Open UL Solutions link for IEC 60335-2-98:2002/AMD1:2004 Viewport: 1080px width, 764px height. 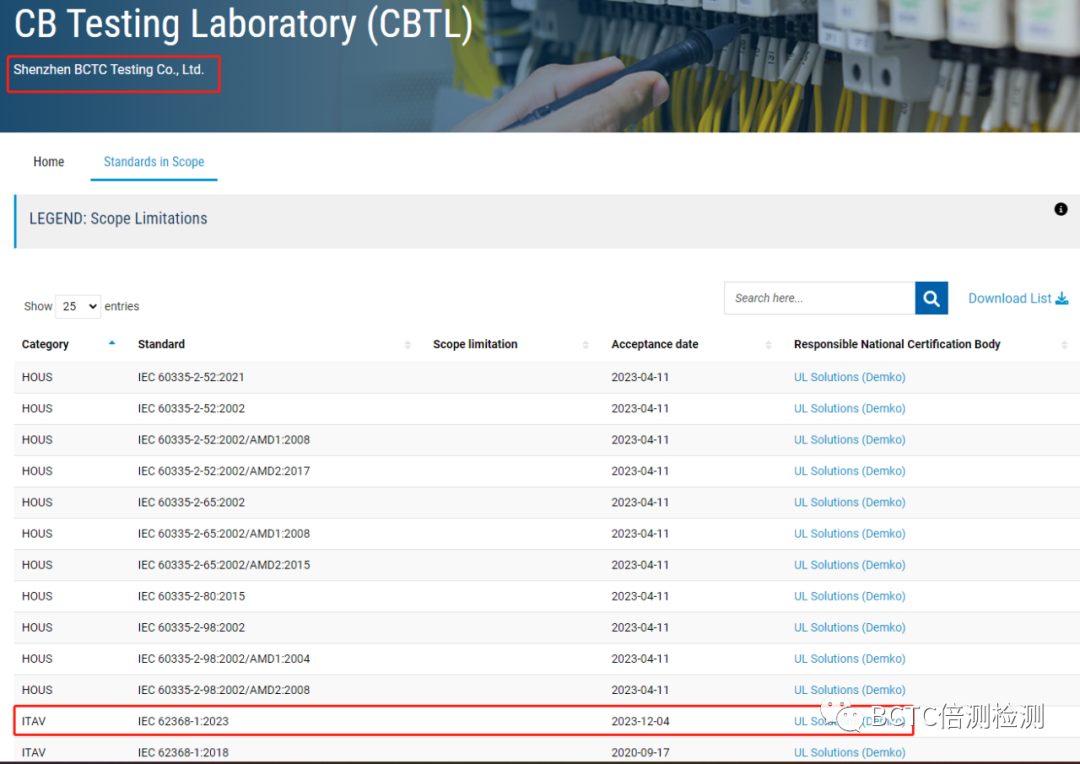pyautogui.click(x=849, y=659)
